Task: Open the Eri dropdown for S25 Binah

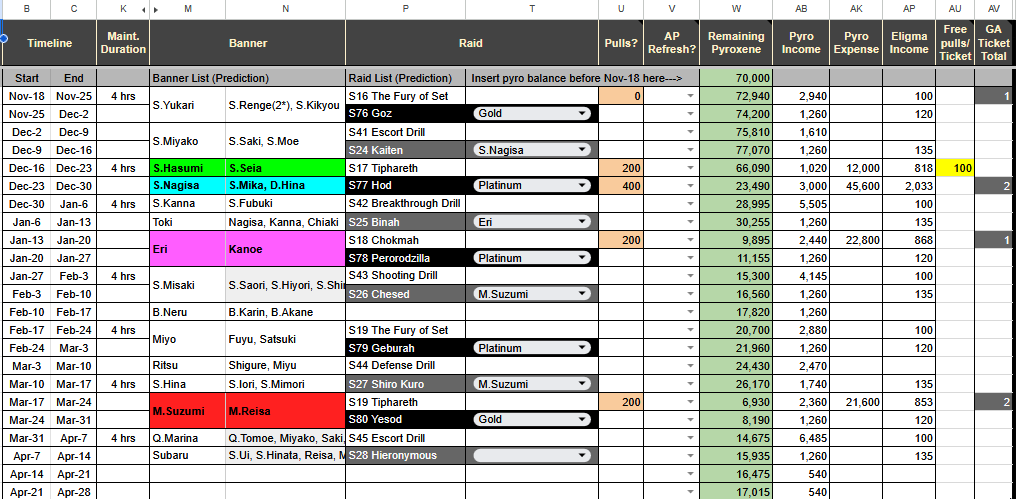Action: coord(532,222)
